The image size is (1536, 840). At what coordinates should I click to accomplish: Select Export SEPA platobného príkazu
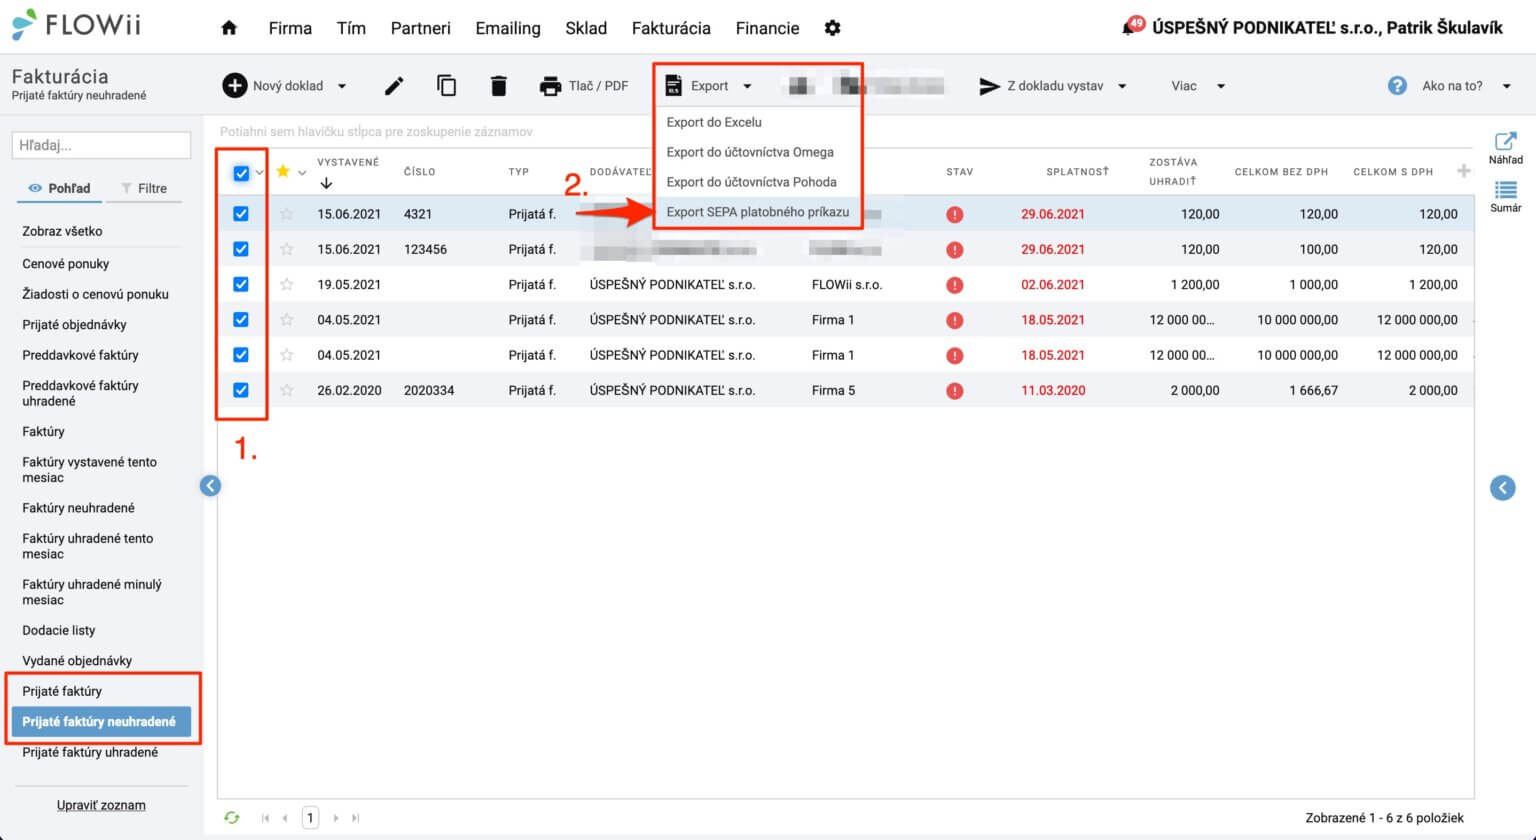(x=758, y=212)
